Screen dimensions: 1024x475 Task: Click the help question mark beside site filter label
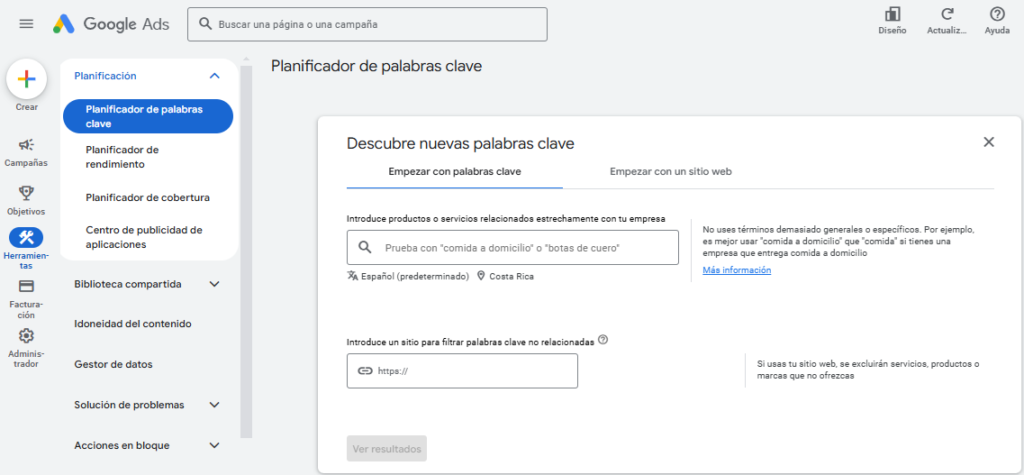[603, 340]
